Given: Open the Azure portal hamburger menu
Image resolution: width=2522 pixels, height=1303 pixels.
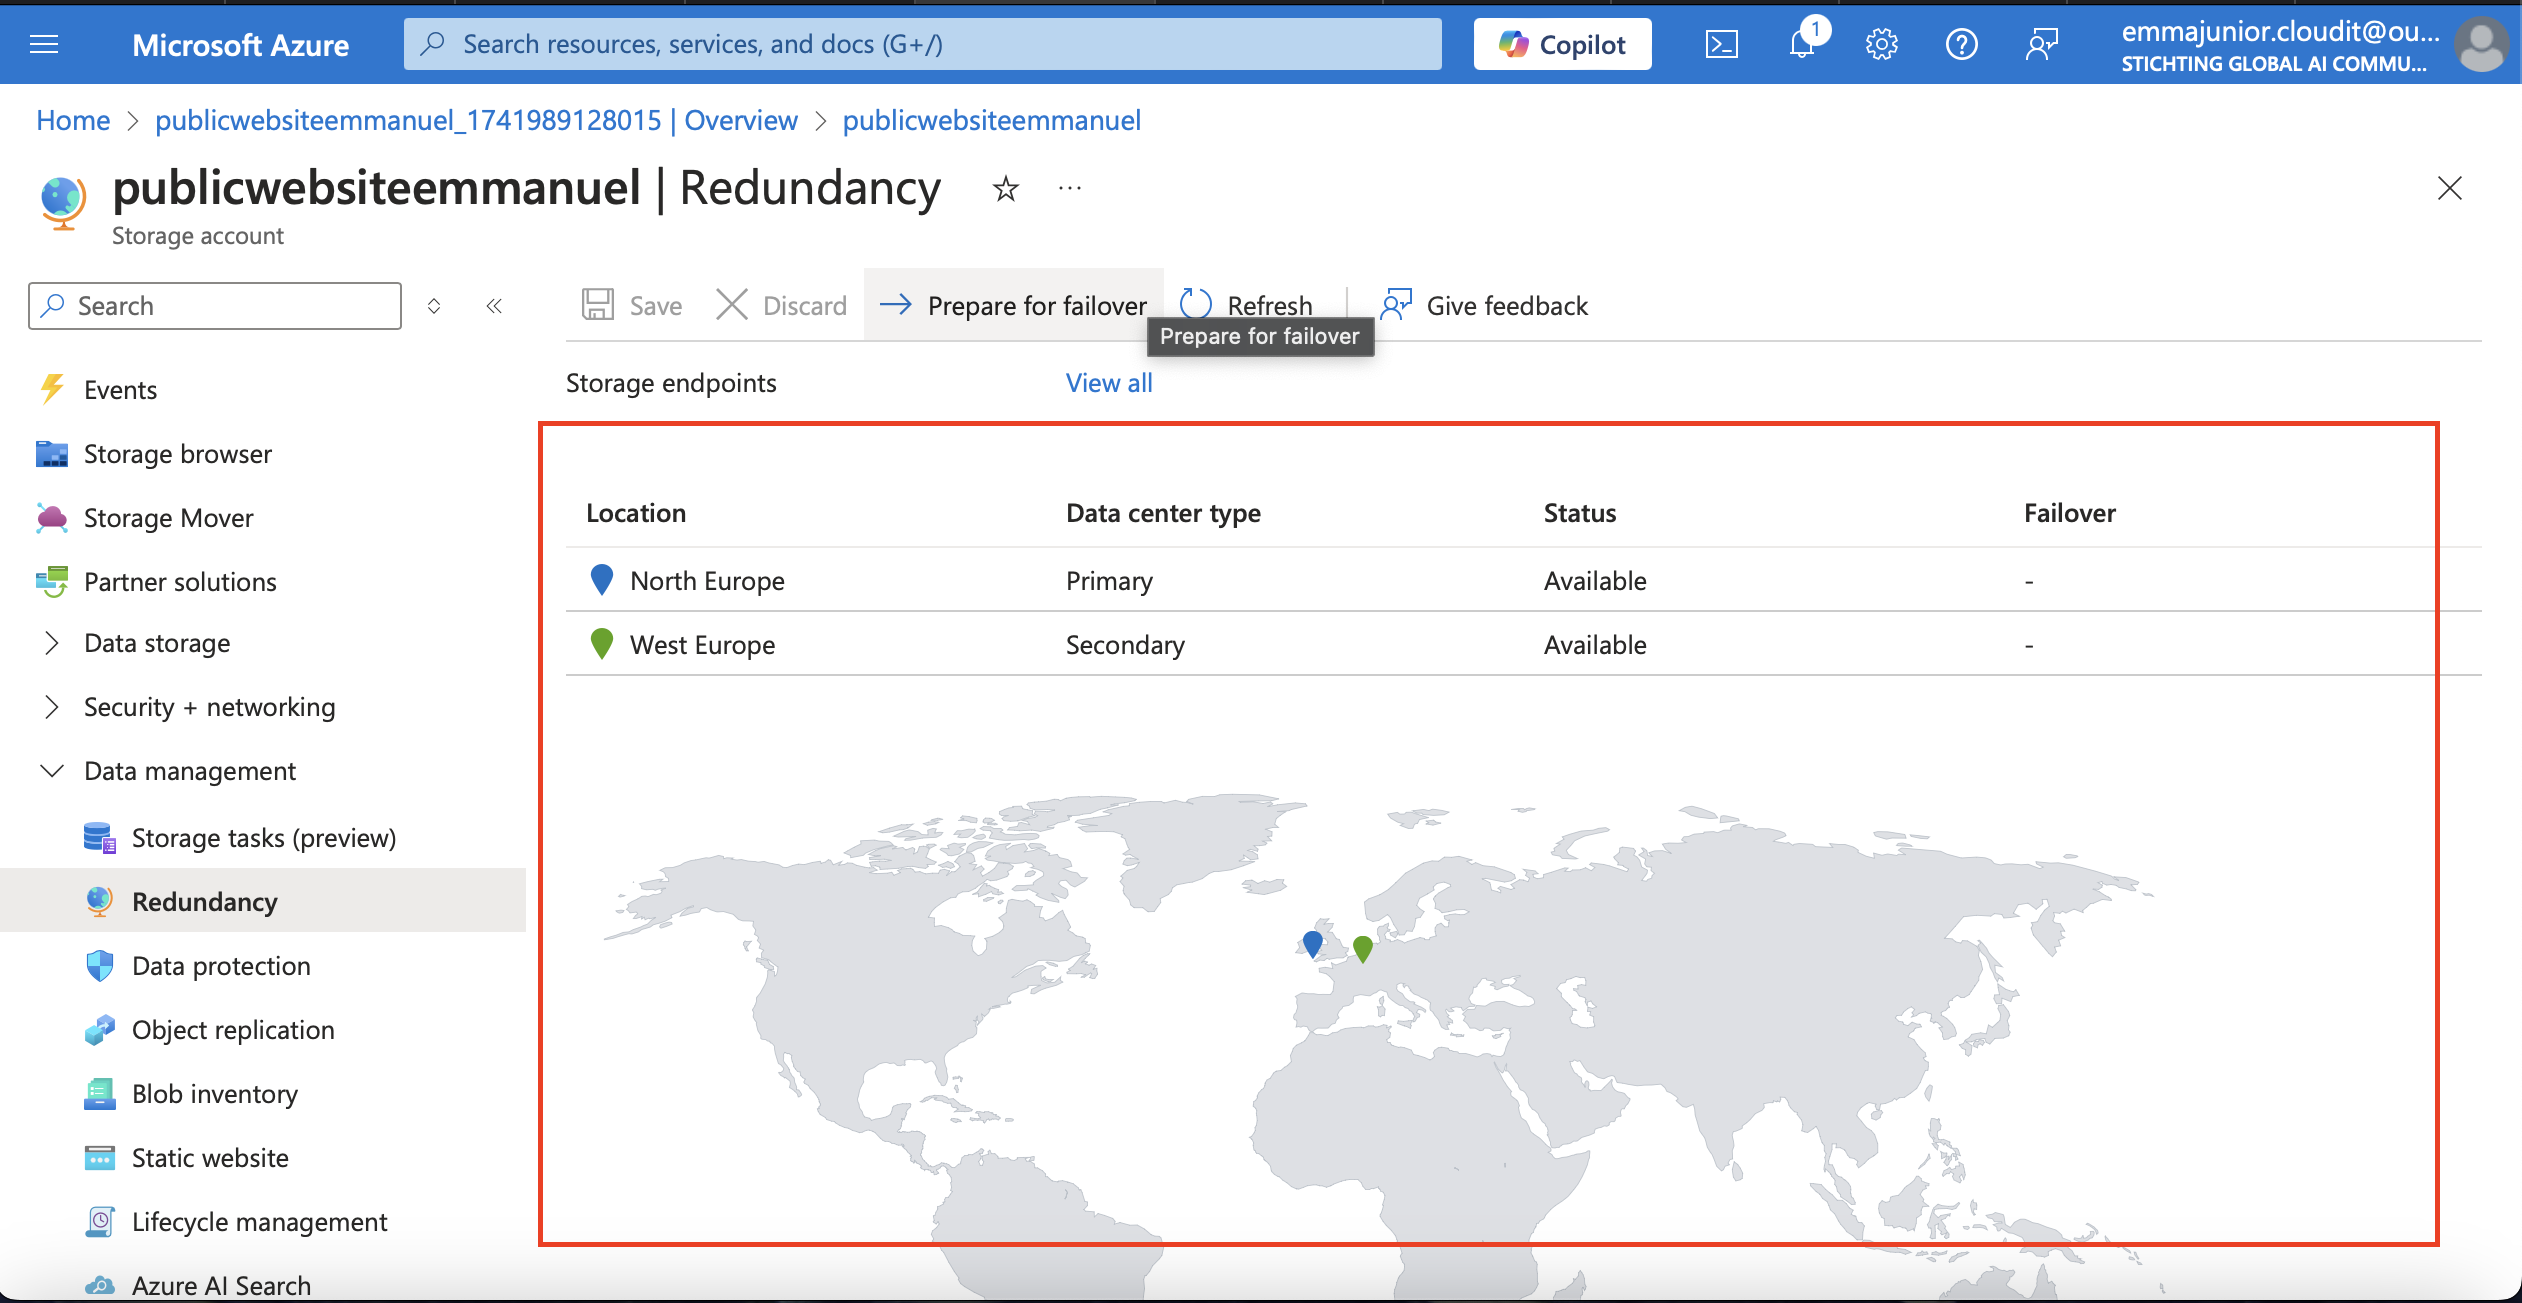Looking at the screenshot, I should click(x=44, y=44).
